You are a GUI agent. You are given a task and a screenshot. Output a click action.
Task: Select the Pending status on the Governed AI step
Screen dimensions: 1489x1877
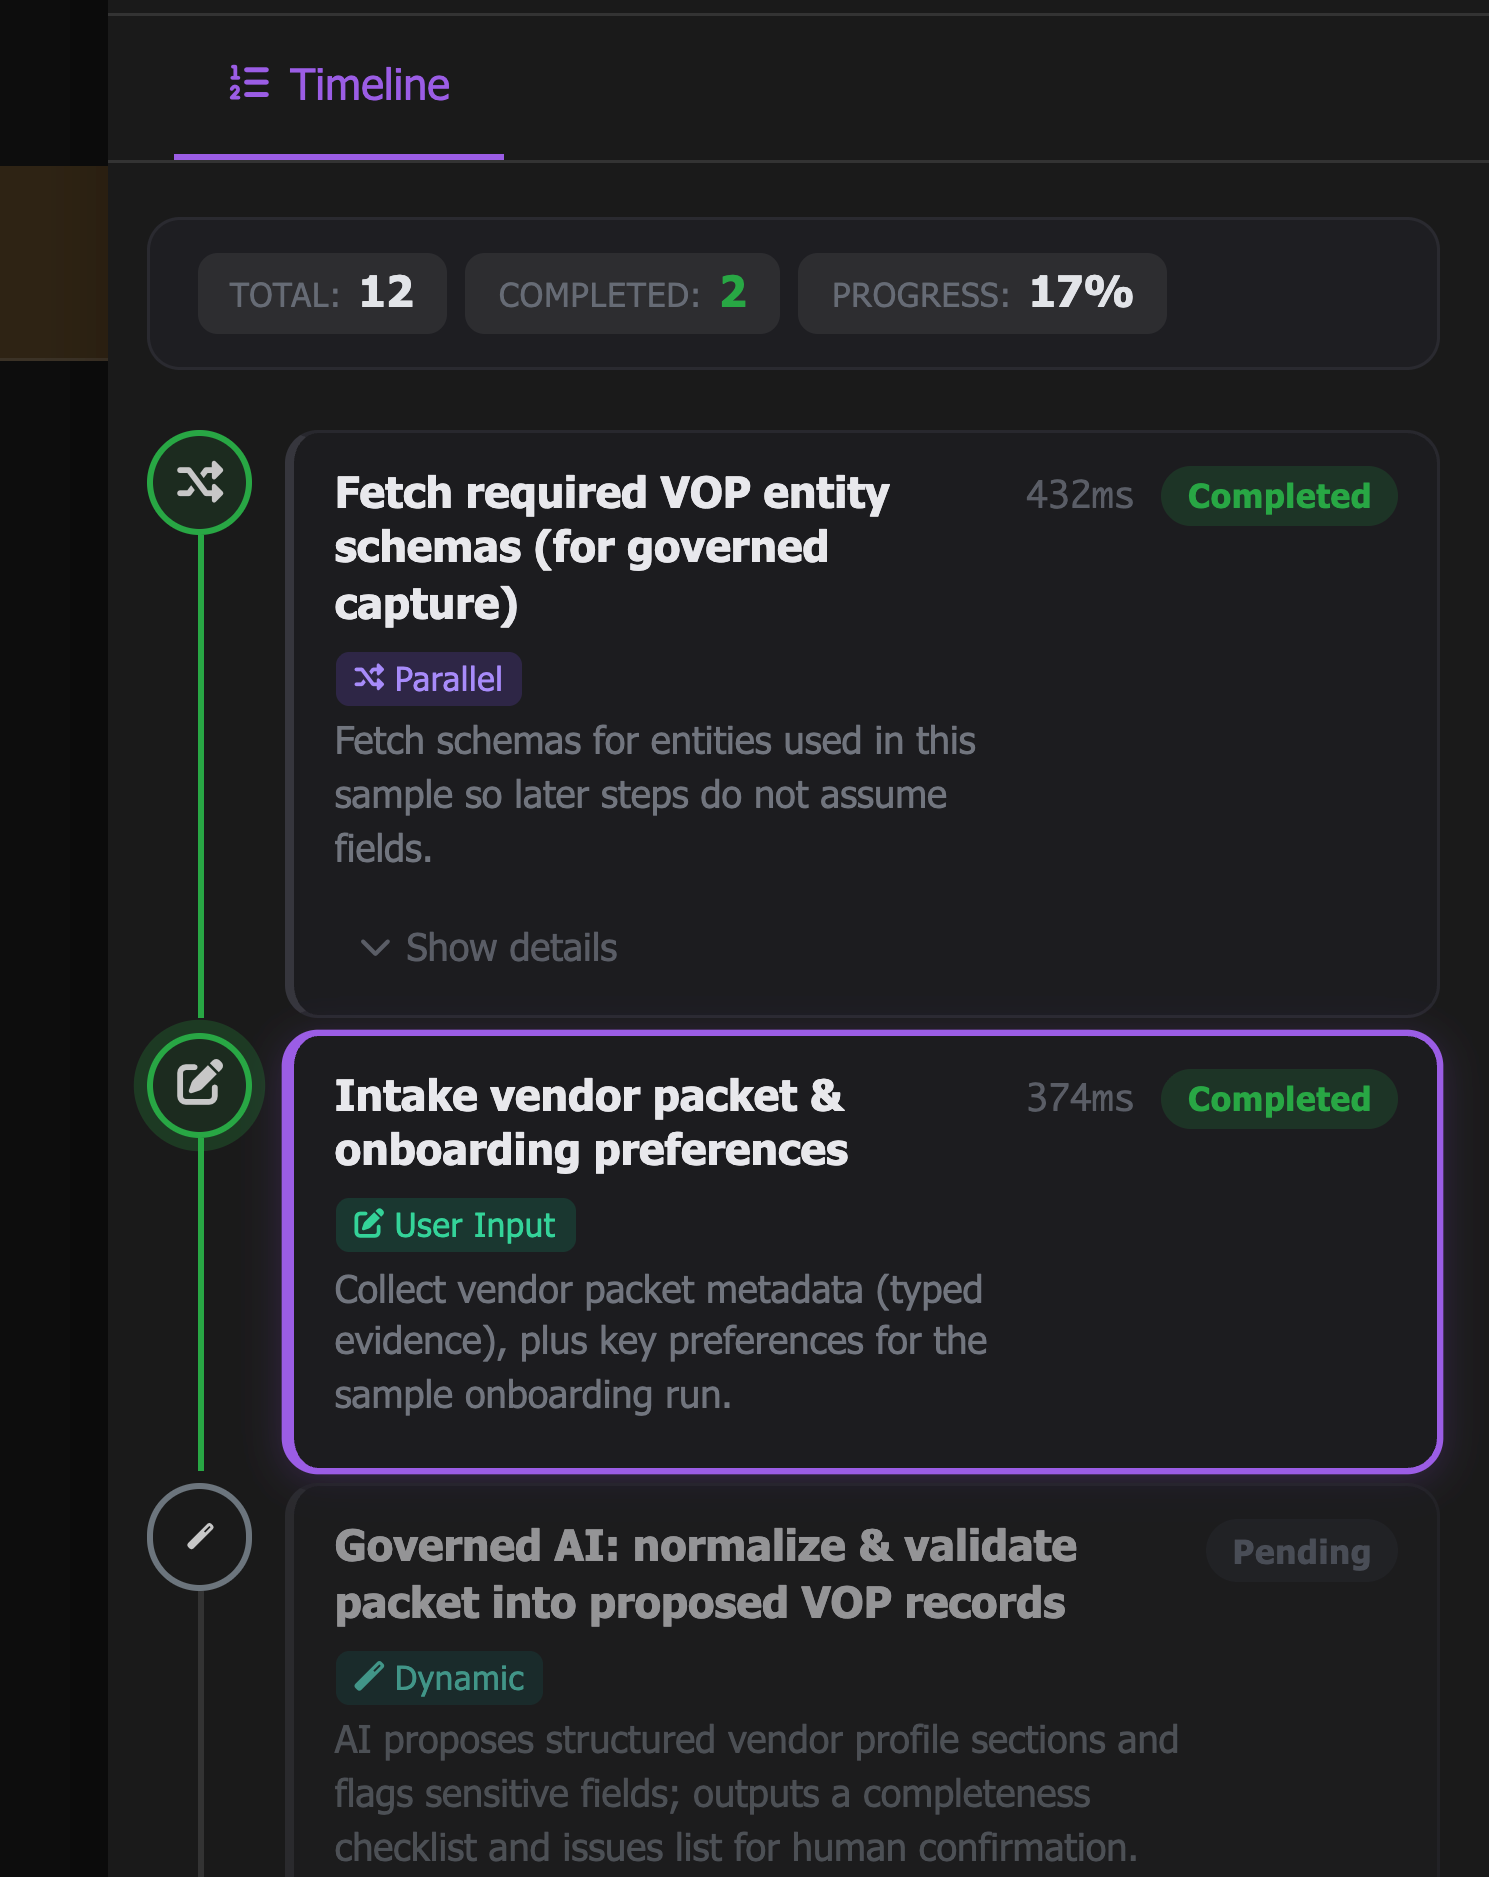click(1301, 1551)
